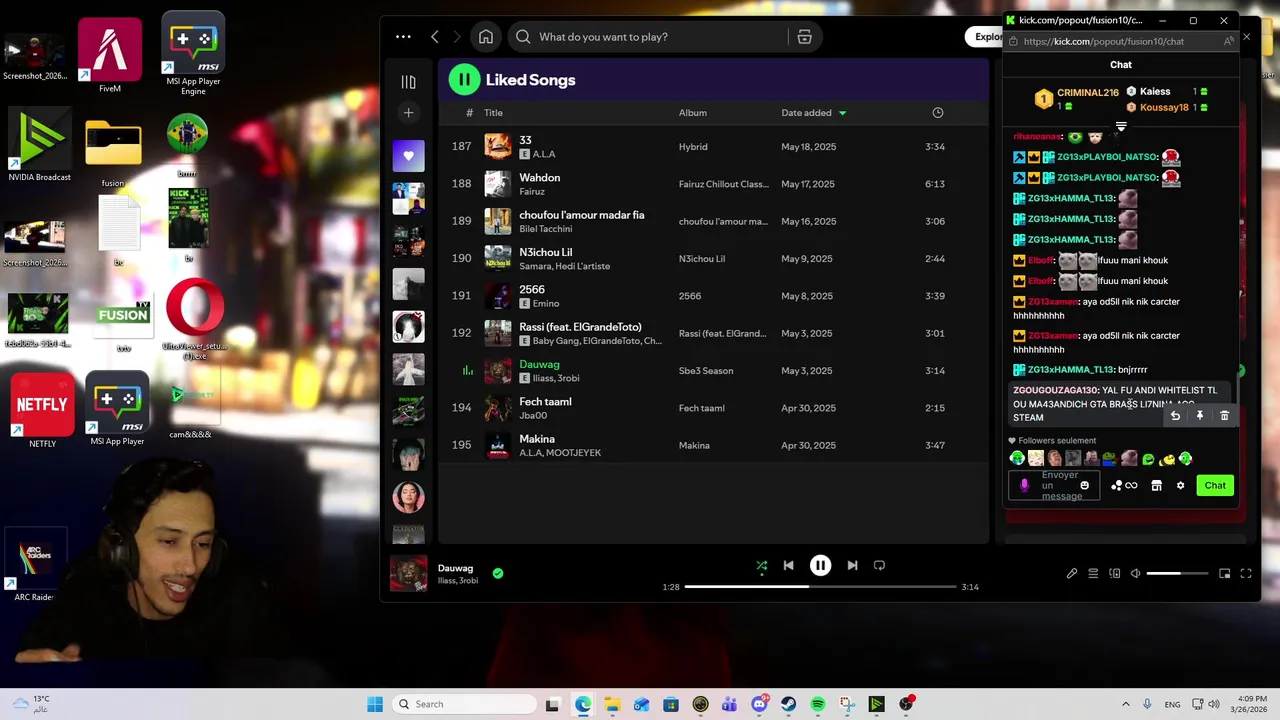Open Kick chat settings gear
The image size is (1280, 720).
point(1180,485)
